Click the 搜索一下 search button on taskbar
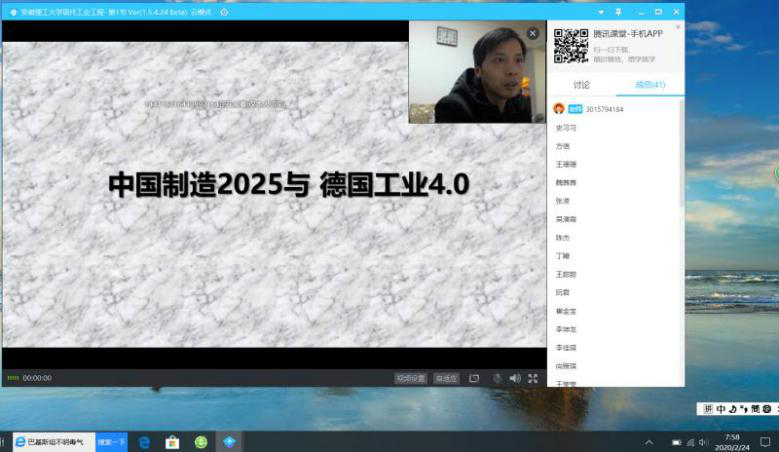Screen dimensions: 779x452 [x=111, y=441]
